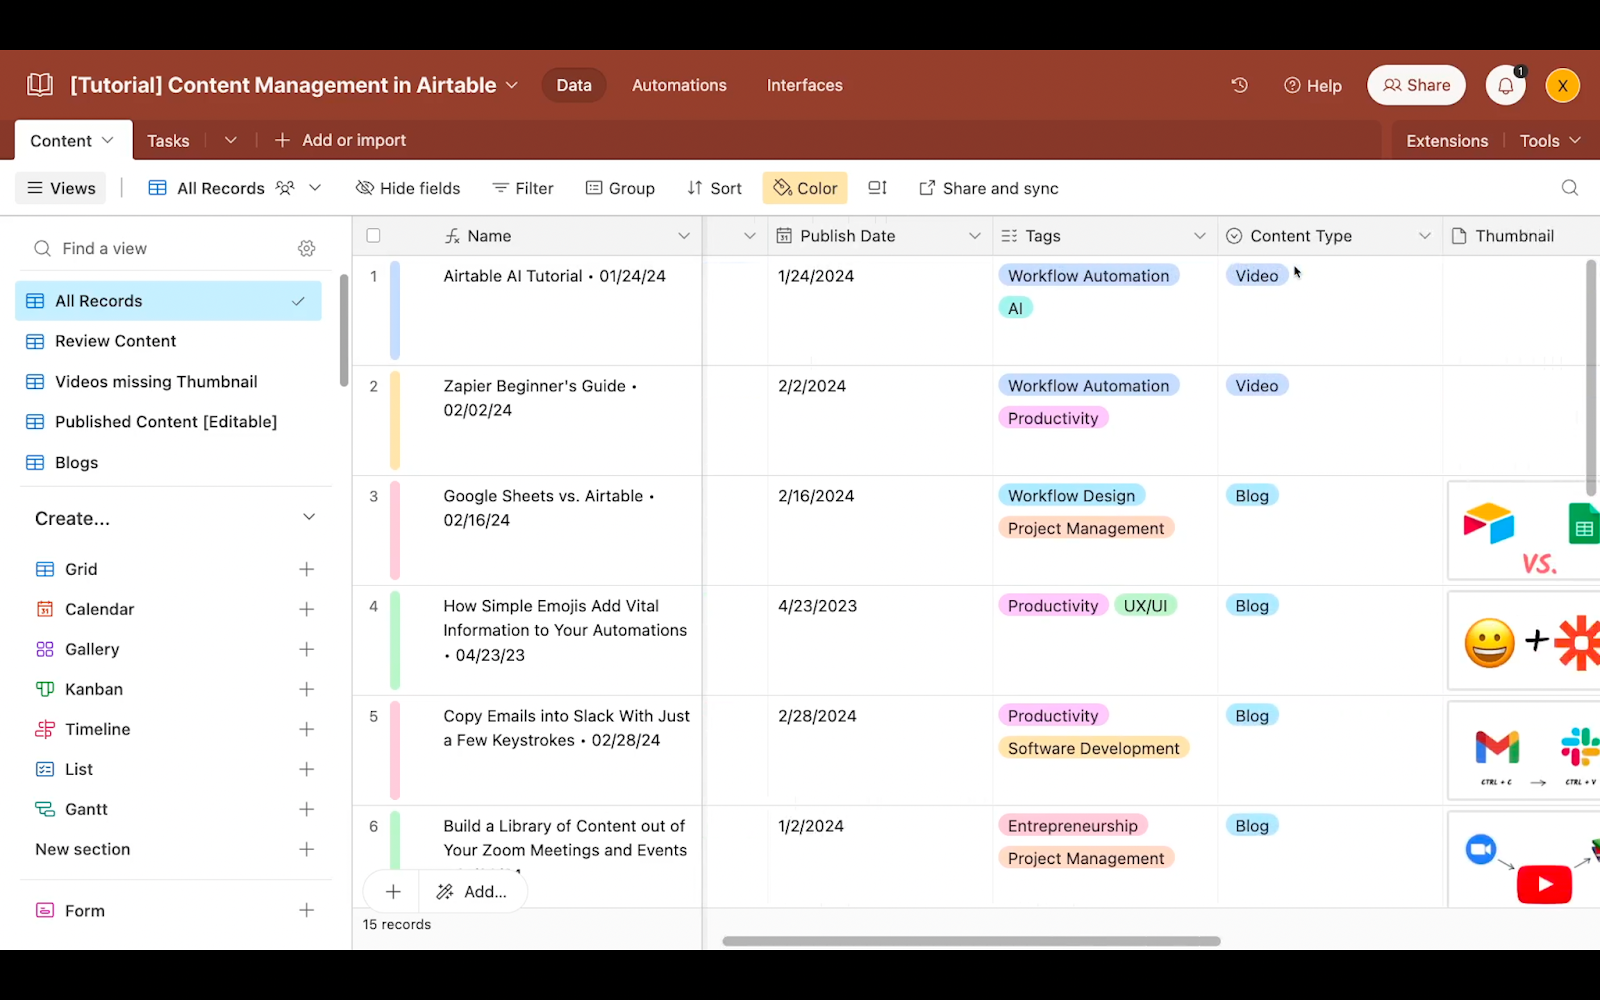The height and width of the screenshot is (1000, 1600).
Task: Click blue color bar of row 1
Action: coord(395,310)
